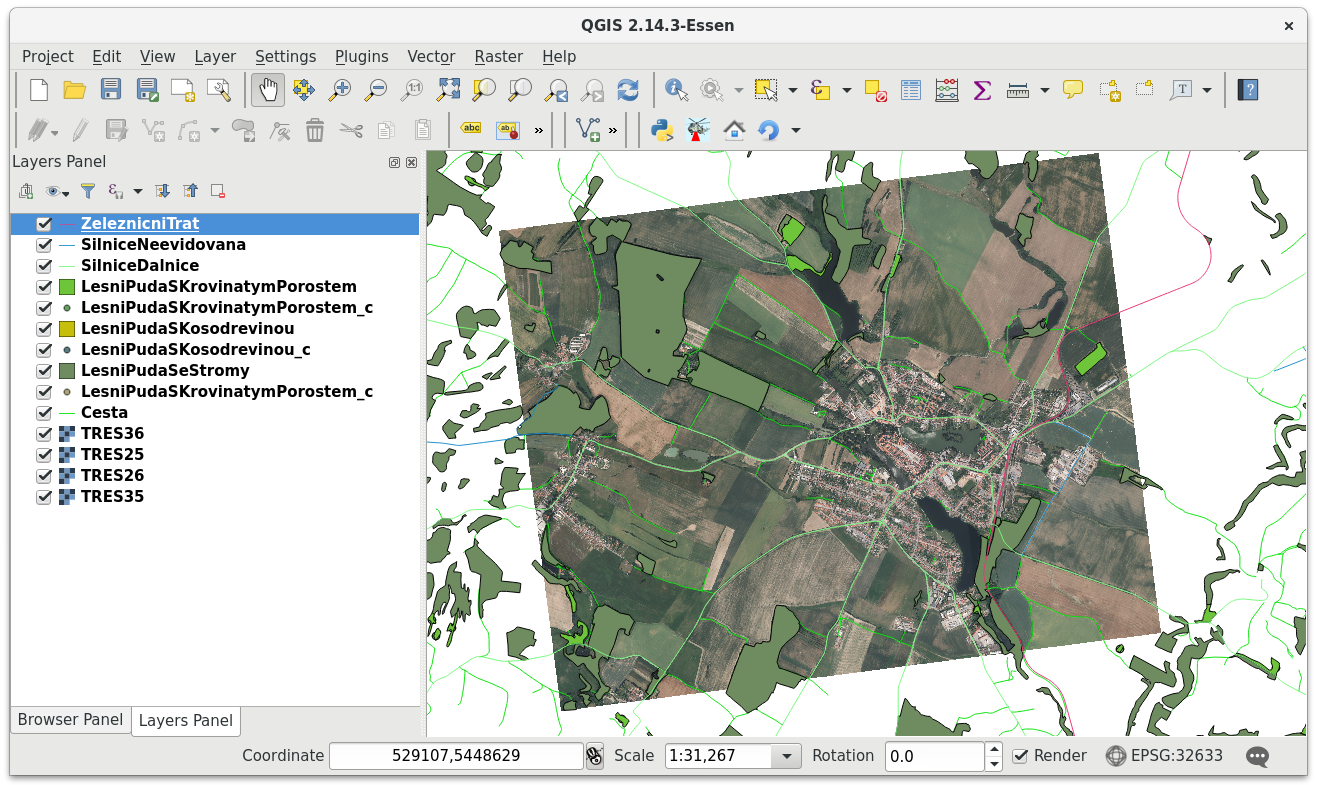Viewport: 1317px width, 785px height.
Task: Open the Plugins menu
Action: coord(361,56)
